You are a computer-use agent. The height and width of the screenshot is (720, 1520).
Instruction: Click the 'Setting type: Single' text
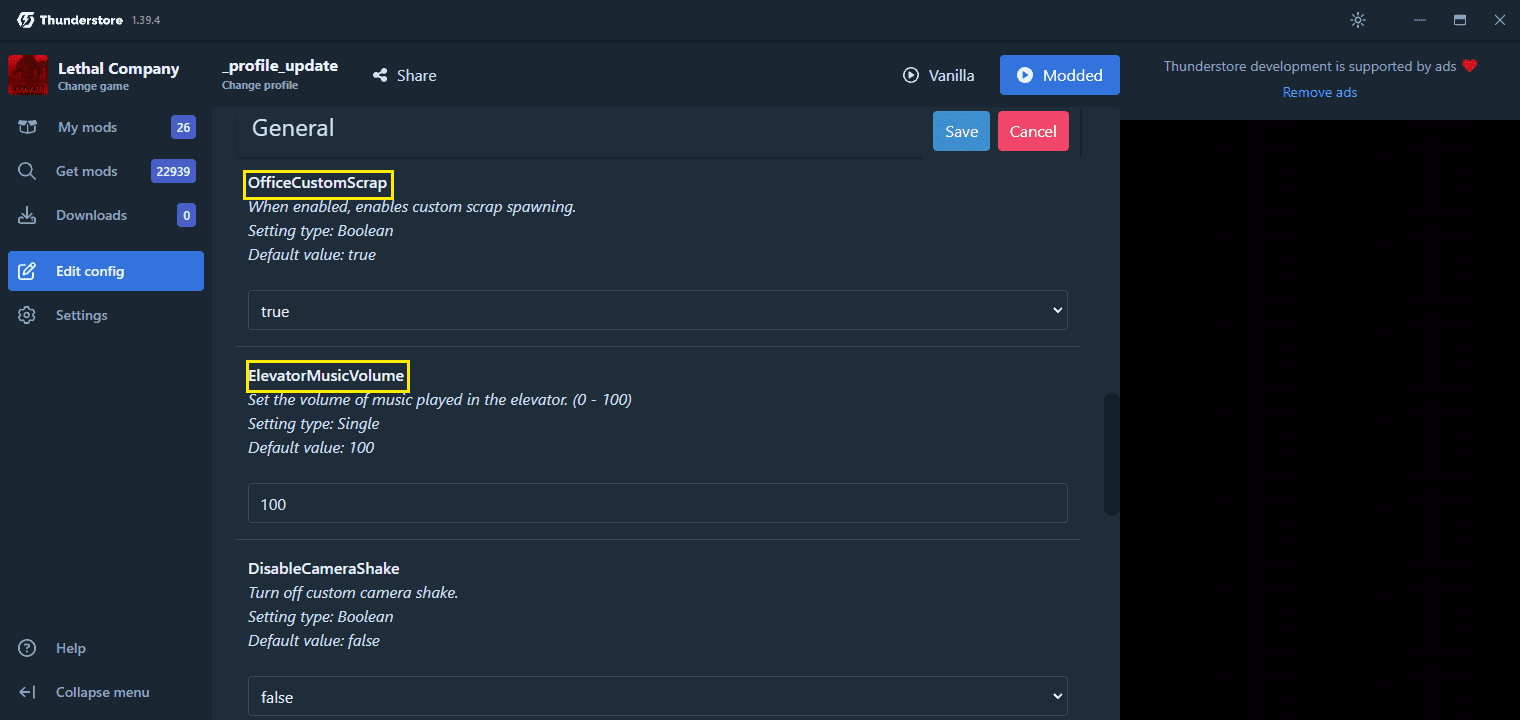pos(314,423)
